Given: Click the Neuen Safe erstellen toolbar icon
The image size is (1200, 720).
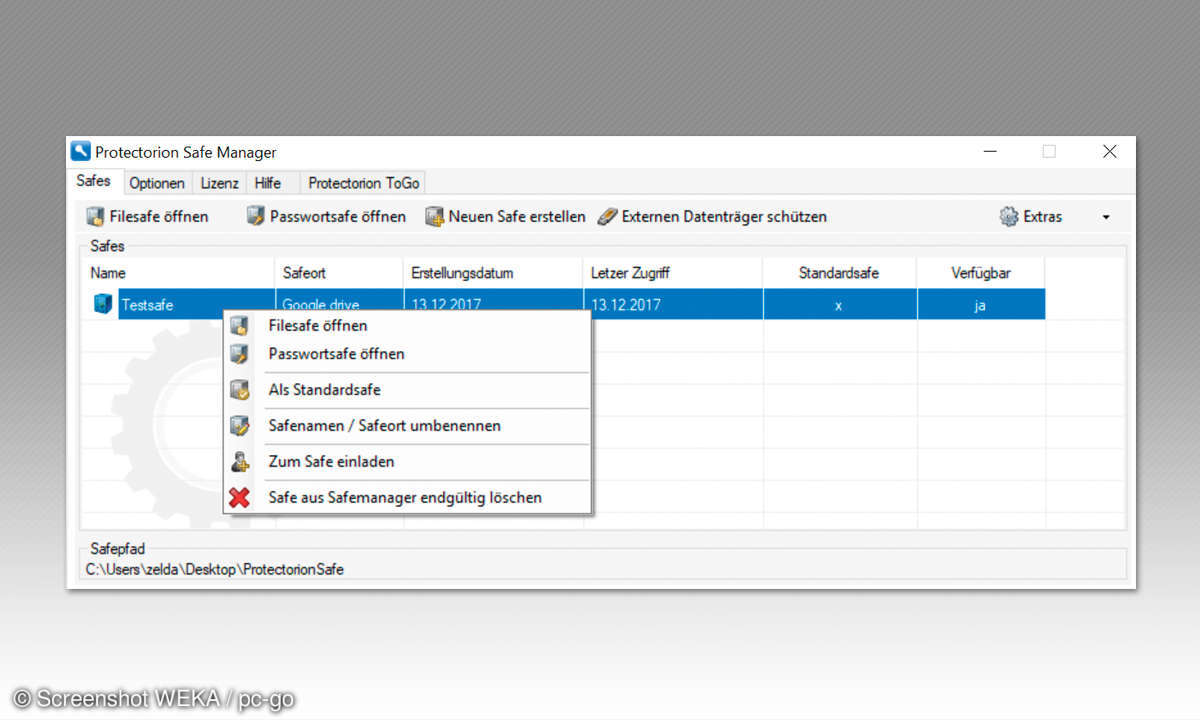Looking at the screenshot, I should tap(435, 216).
